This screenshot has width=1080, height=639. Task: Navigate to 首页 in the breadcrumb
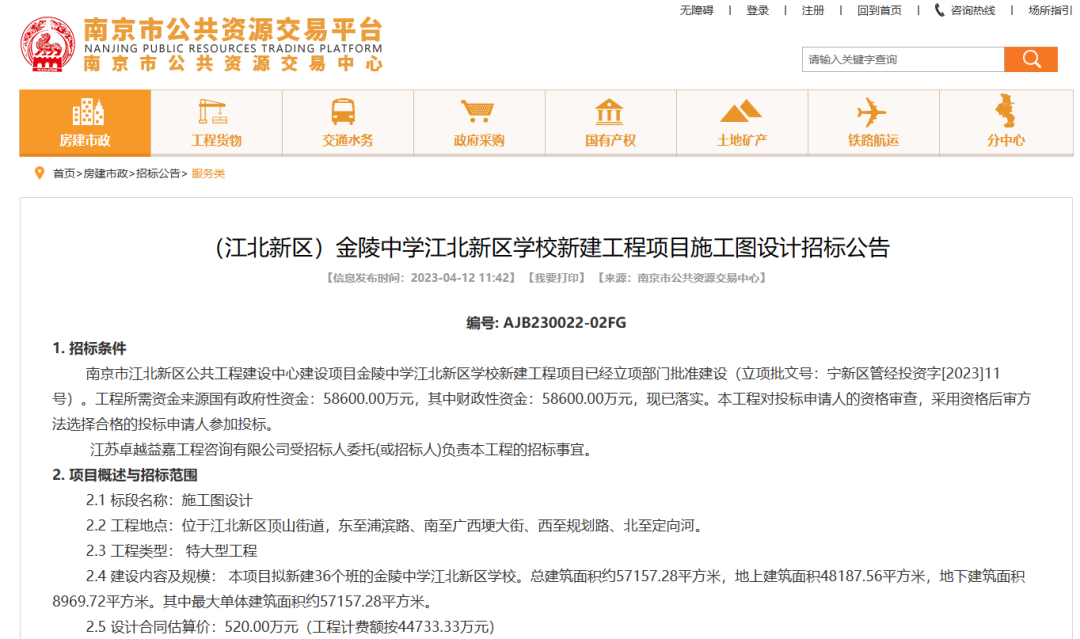click(x=64, y=174)
